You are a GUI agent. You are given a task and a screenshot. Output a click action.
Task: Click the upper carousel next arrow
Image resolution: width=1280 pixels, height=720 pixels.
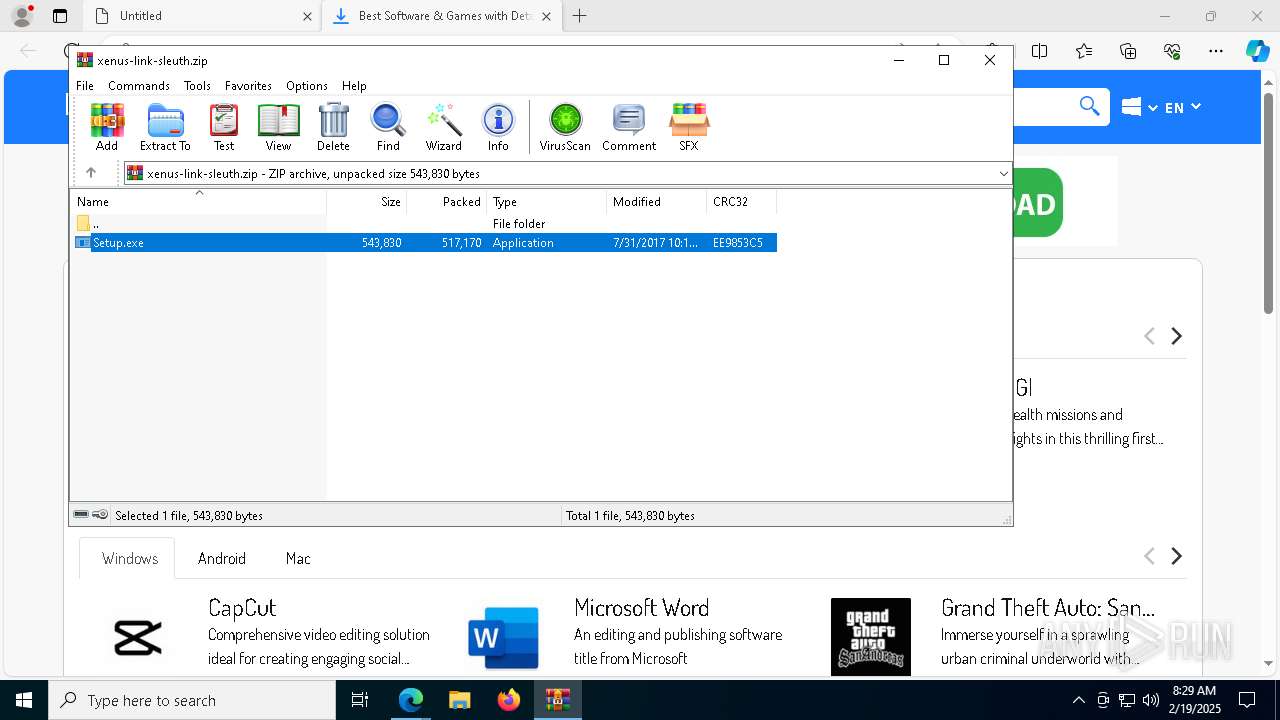(x=1177, y=336)
